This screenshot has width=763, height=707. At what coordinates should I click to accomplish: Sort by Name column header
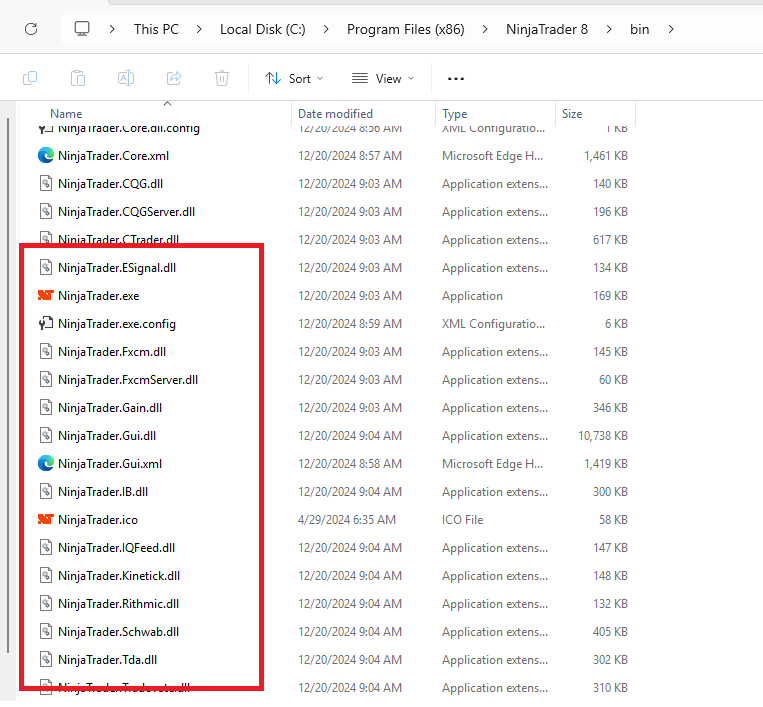pos(66,113)
